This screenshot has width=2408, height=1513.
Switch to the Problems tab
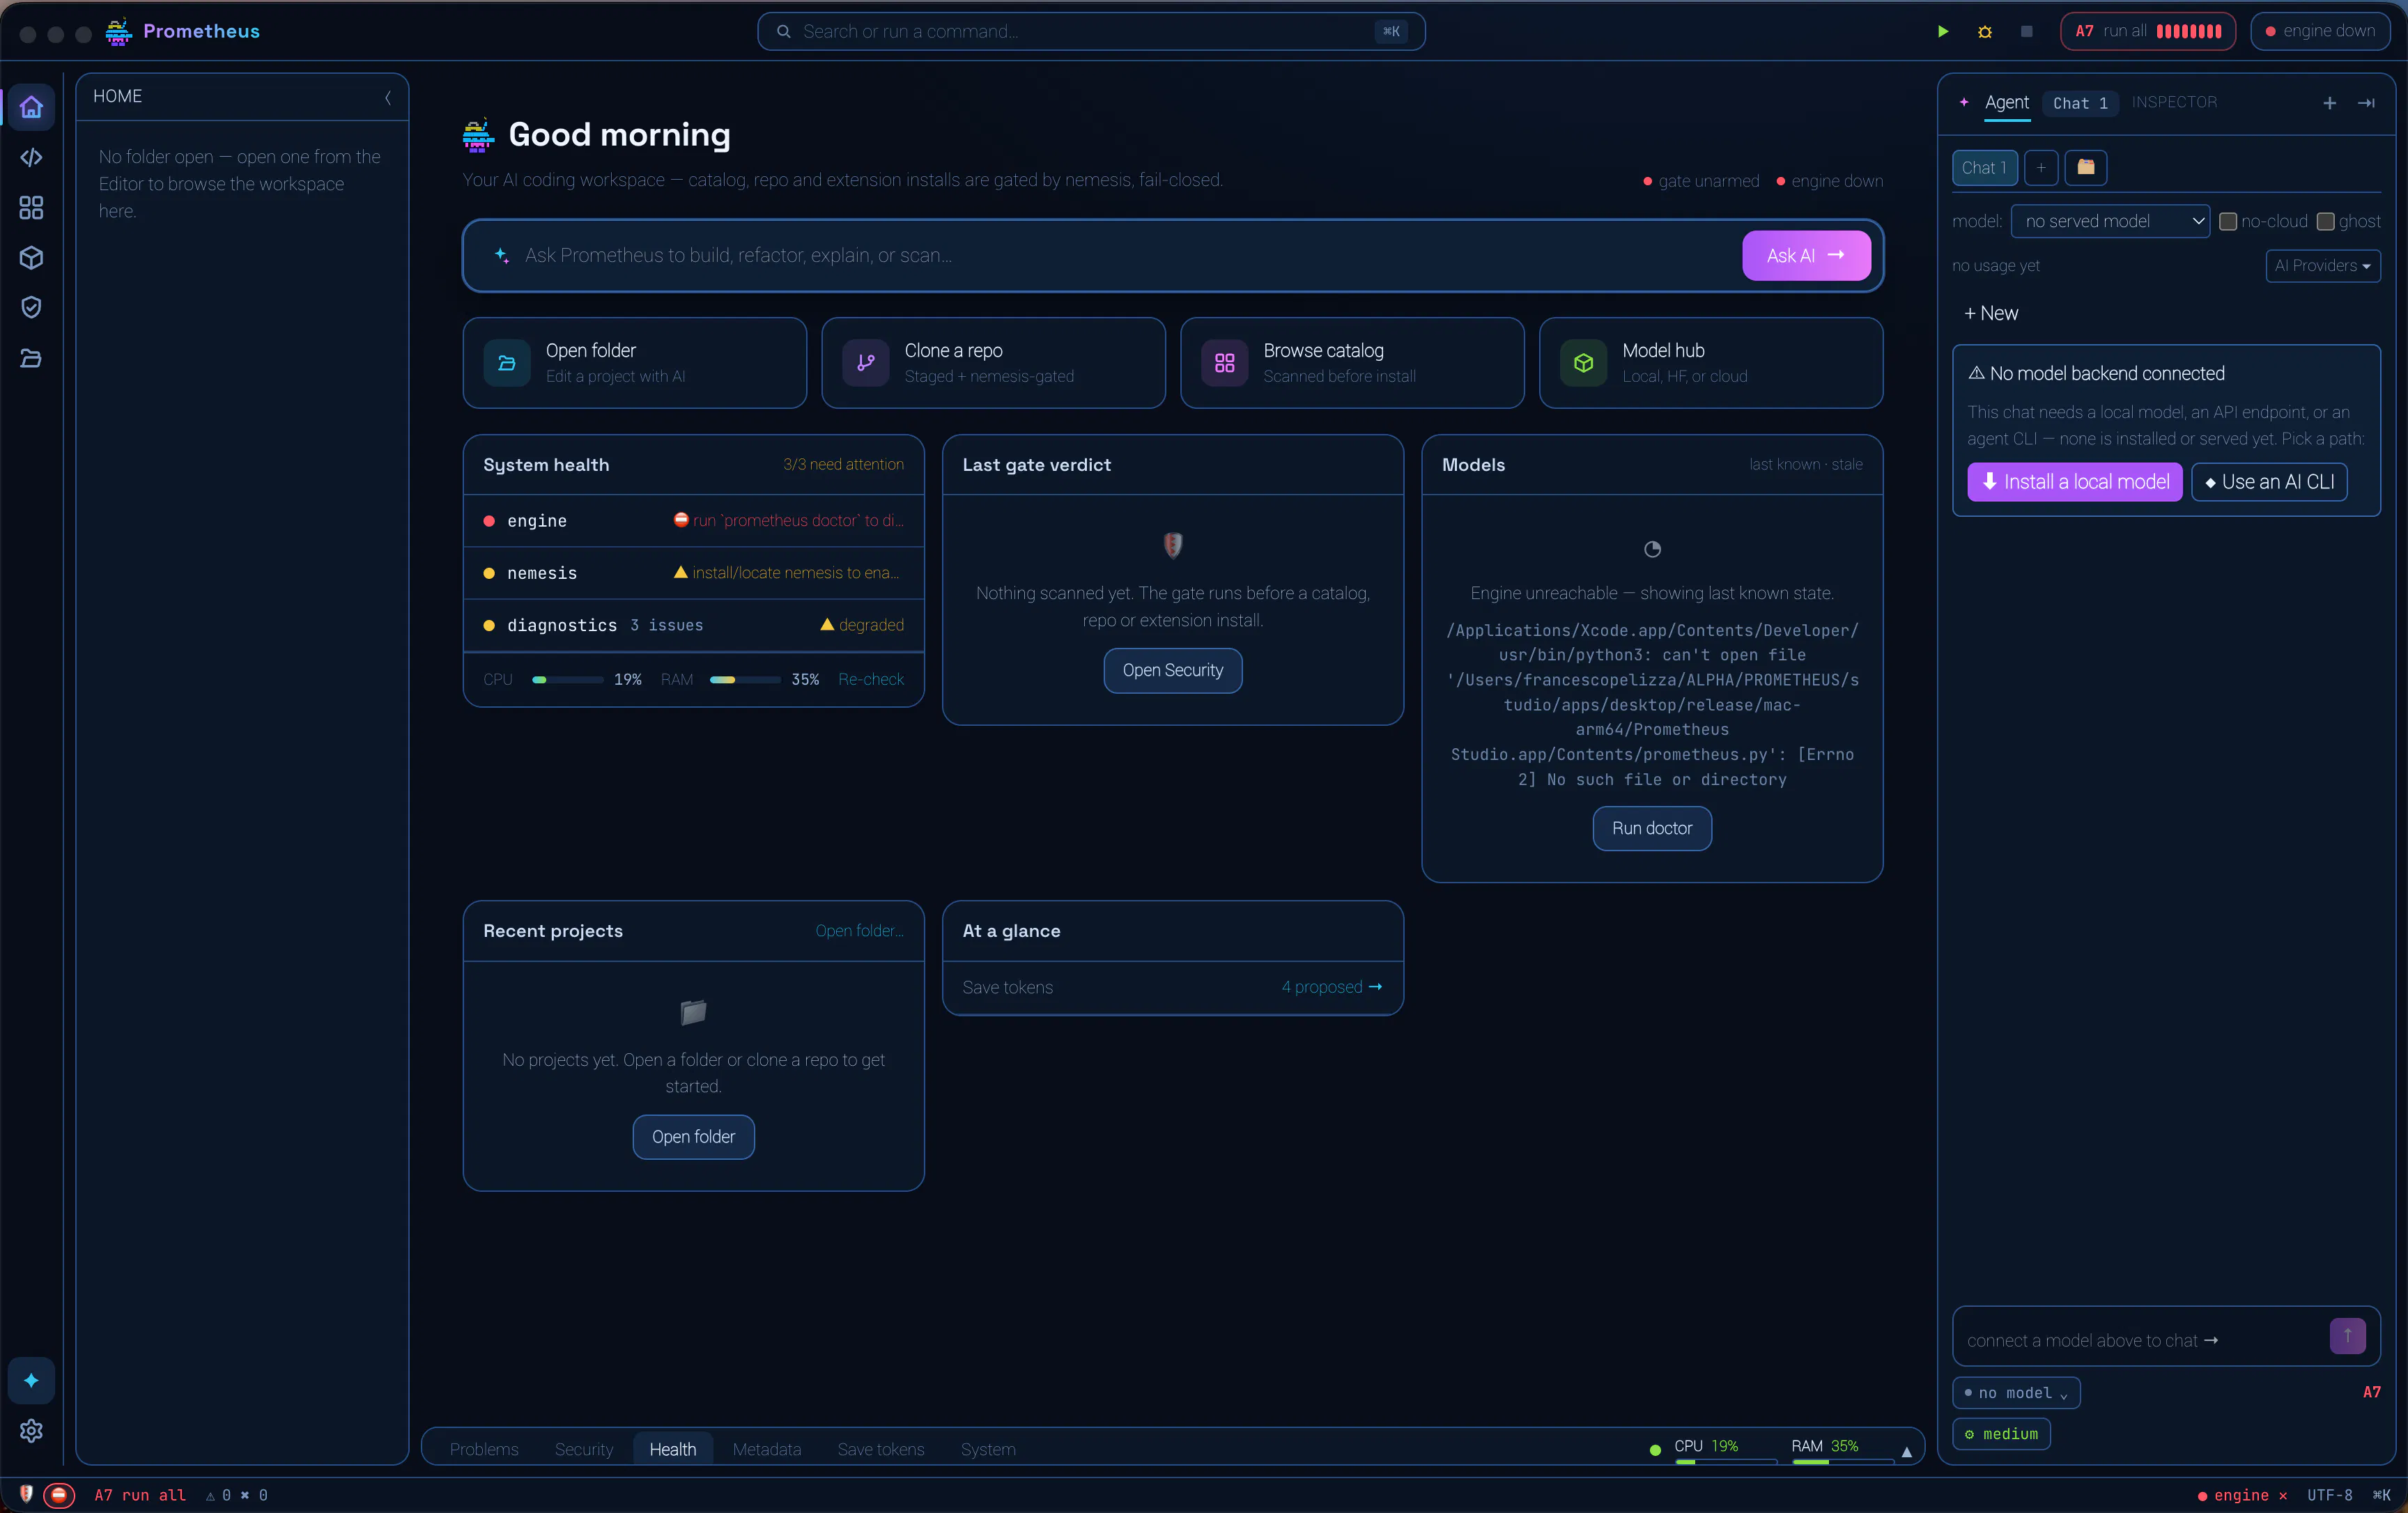[x=484, y=1448]
